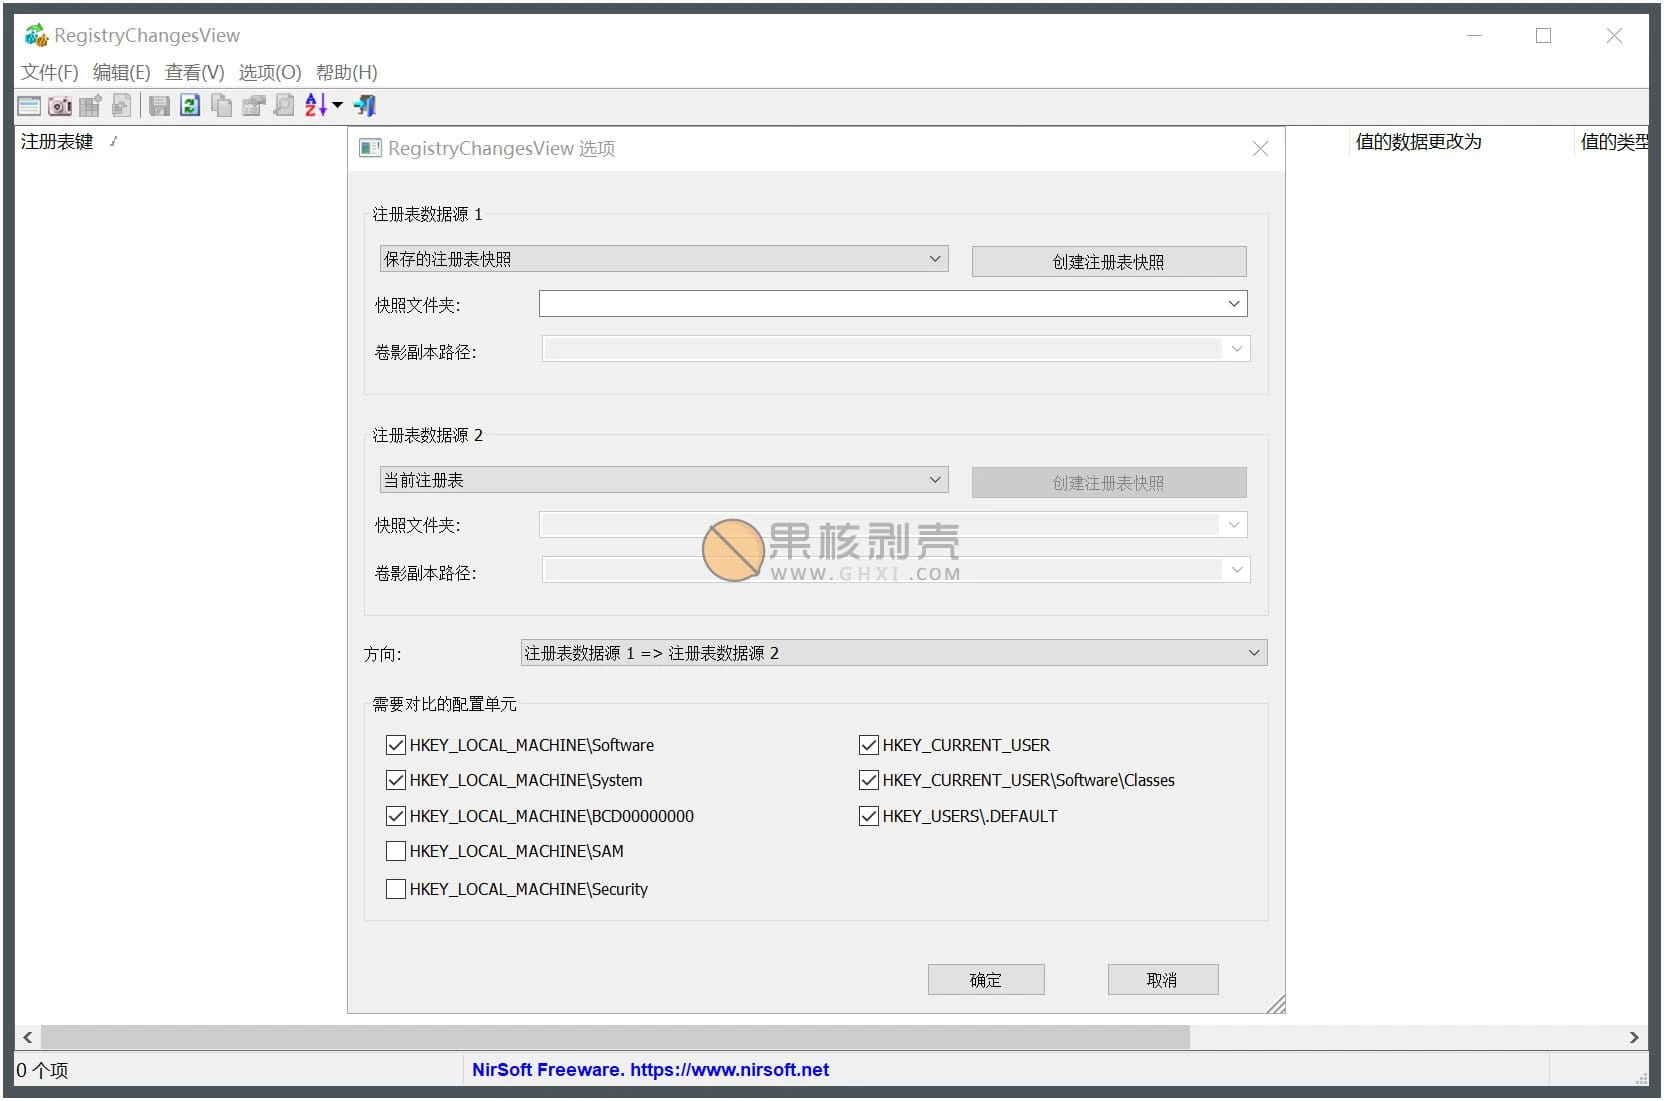Toggle HKEY_LOCAL_MACHINE\BCD00000000 checkbox
The height and width of the screenshot is (1101, 1664).
click(x=396, y=816)
